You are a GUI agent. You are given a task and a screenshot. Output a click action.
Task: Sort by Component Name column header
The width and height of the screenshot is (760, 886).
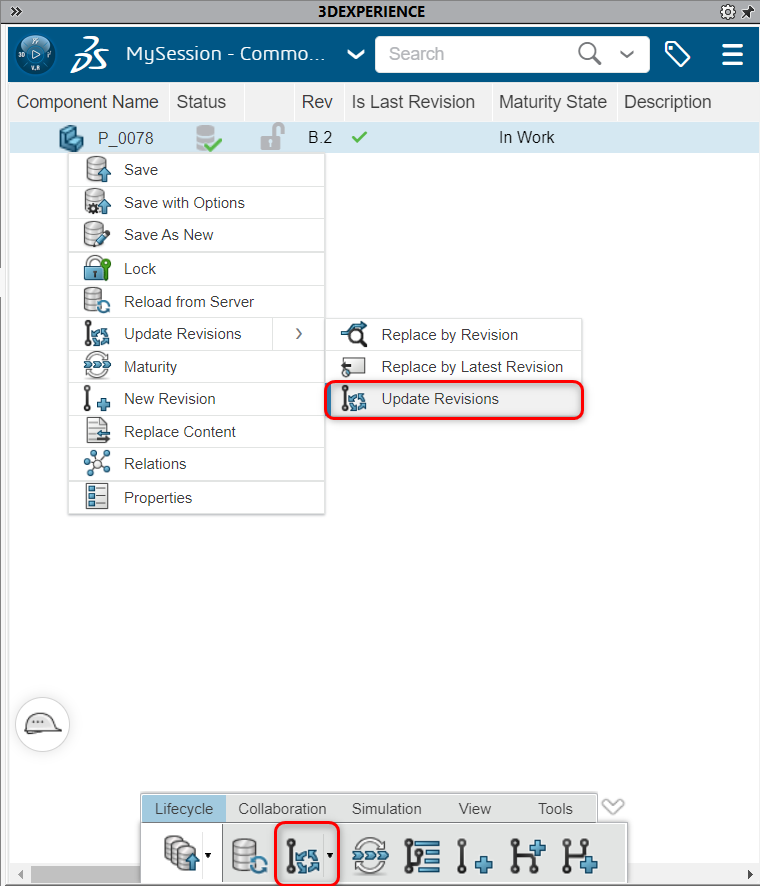pyautogui.click(x=88, y=102)
